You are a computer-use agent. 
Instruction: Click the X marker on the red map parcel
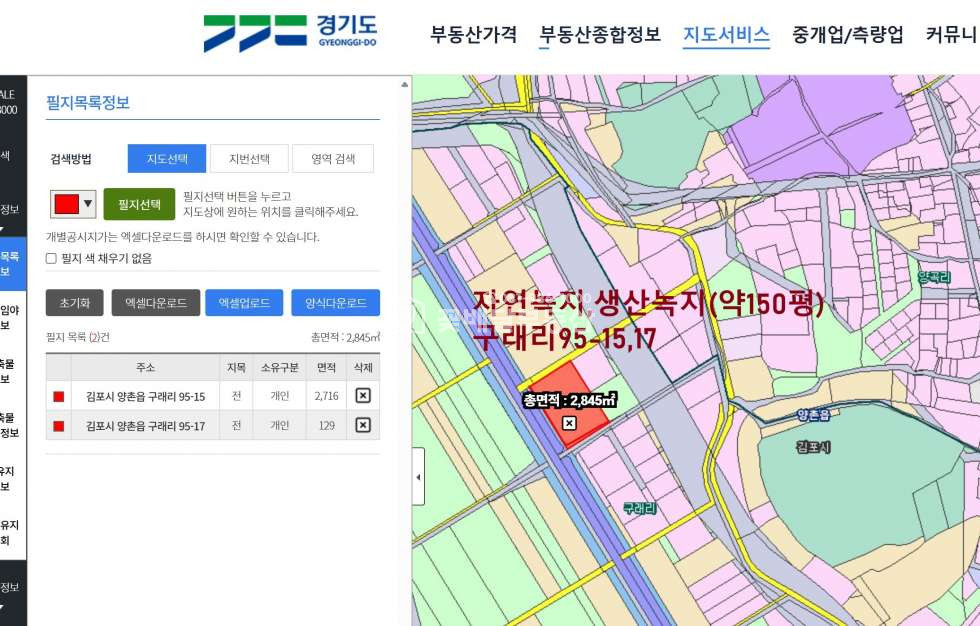569,423
